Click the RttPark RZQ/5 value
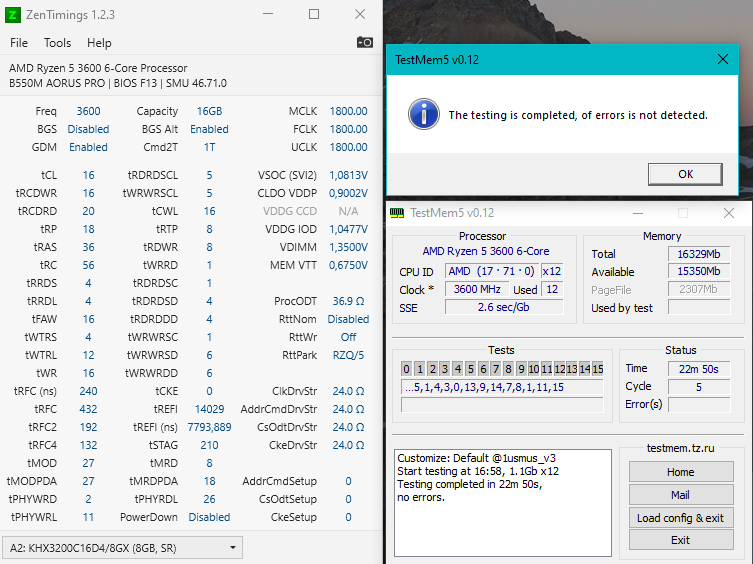Screen dimensions: 753x564 [348, 355]
